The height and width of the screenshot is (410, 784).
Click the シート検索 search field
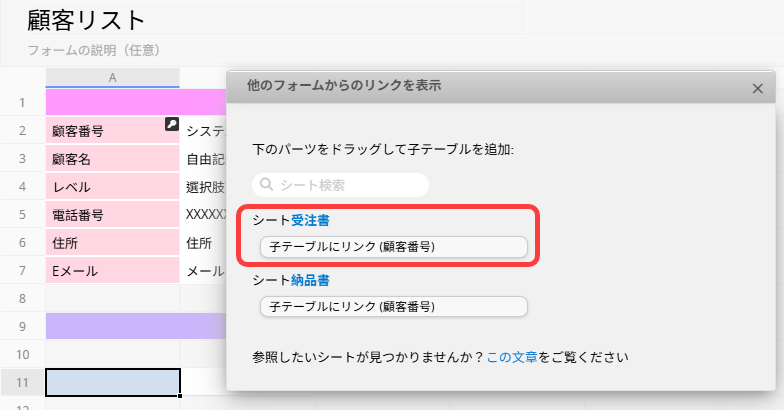(x=345, y=185)
